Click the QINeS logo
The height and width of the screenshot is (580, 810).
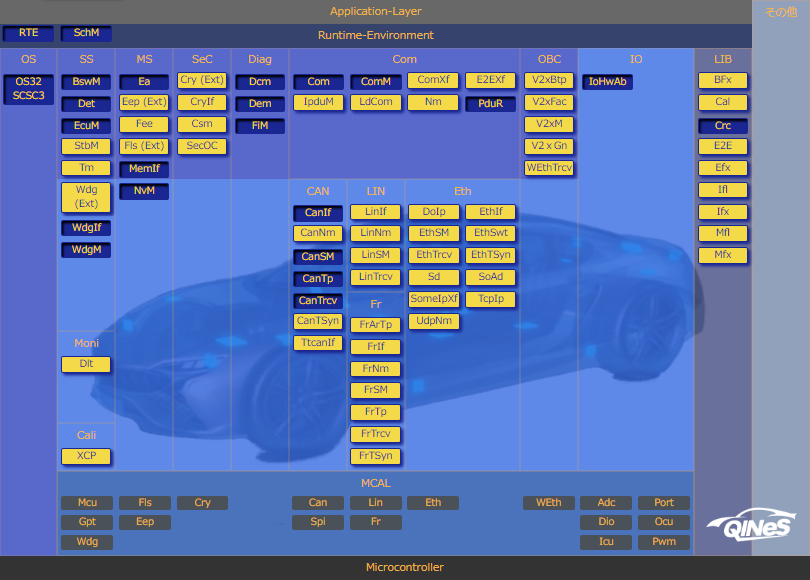coord(749,526)
